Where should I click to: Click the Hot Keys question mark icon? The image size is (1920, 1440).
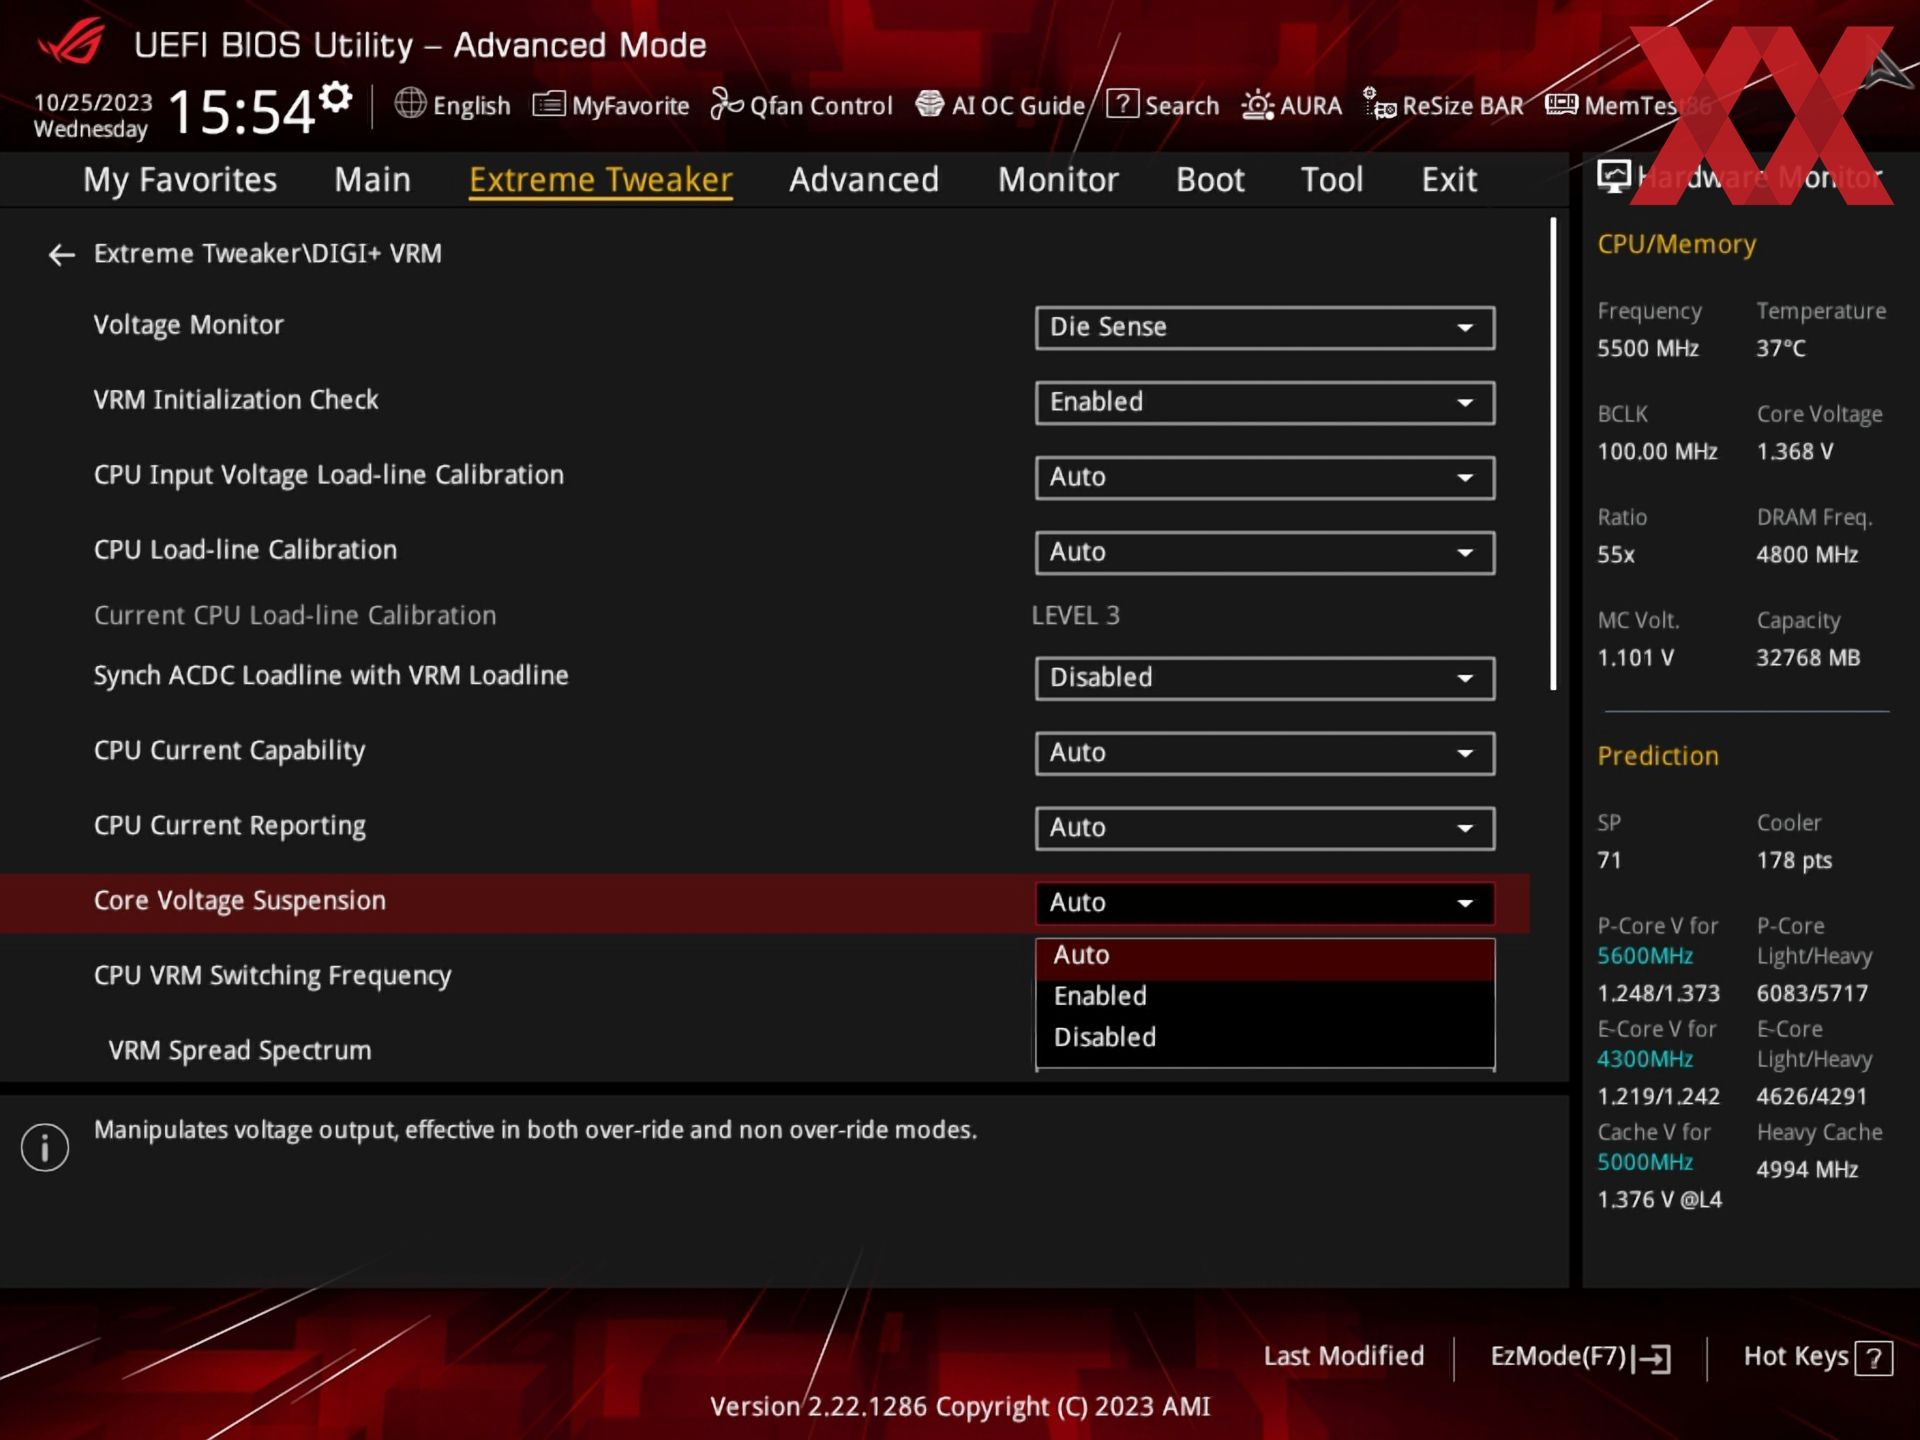pyautogui.click(x=1874, y=1358)
